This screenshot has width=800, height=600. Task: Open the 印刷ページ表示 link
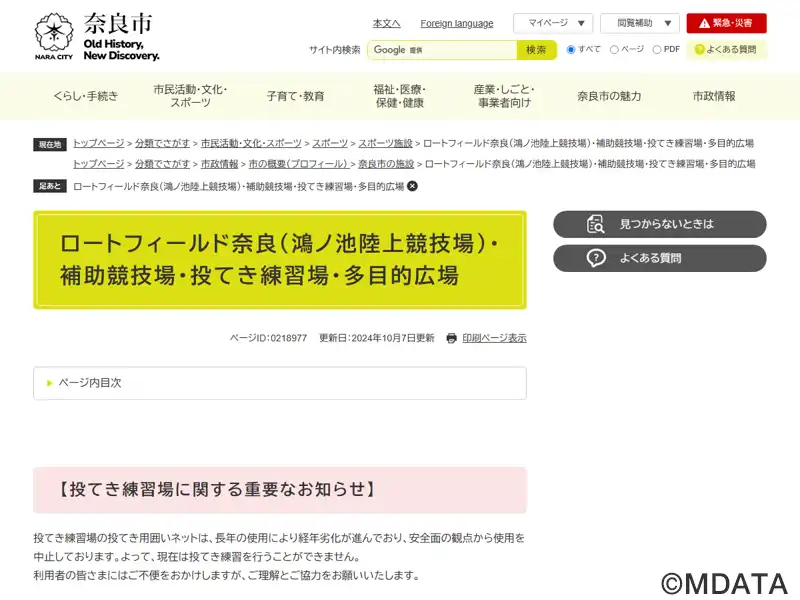click(x=494, y=338)
